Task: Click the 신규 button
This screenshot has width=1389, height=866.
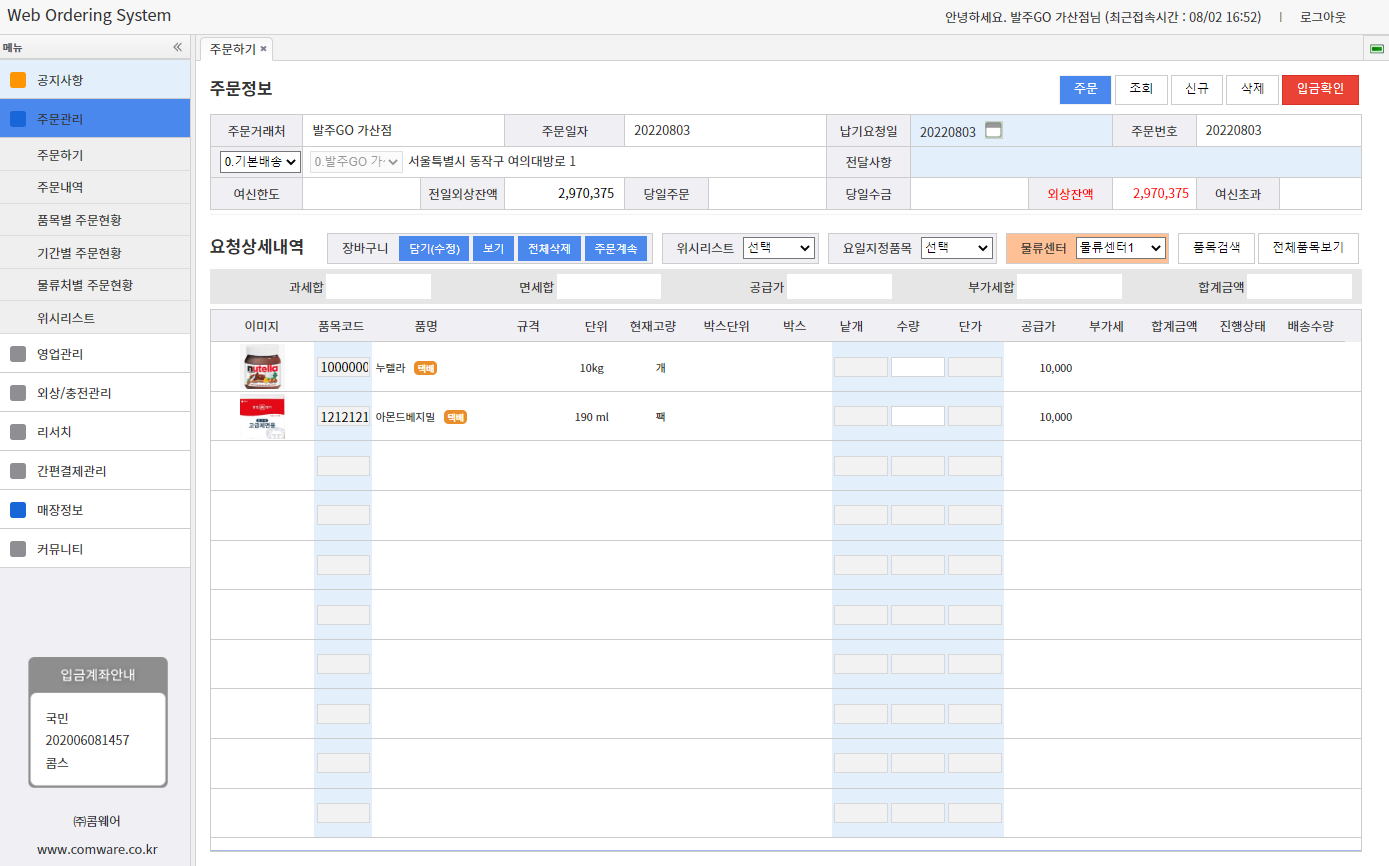Action: click(1197, 89)
